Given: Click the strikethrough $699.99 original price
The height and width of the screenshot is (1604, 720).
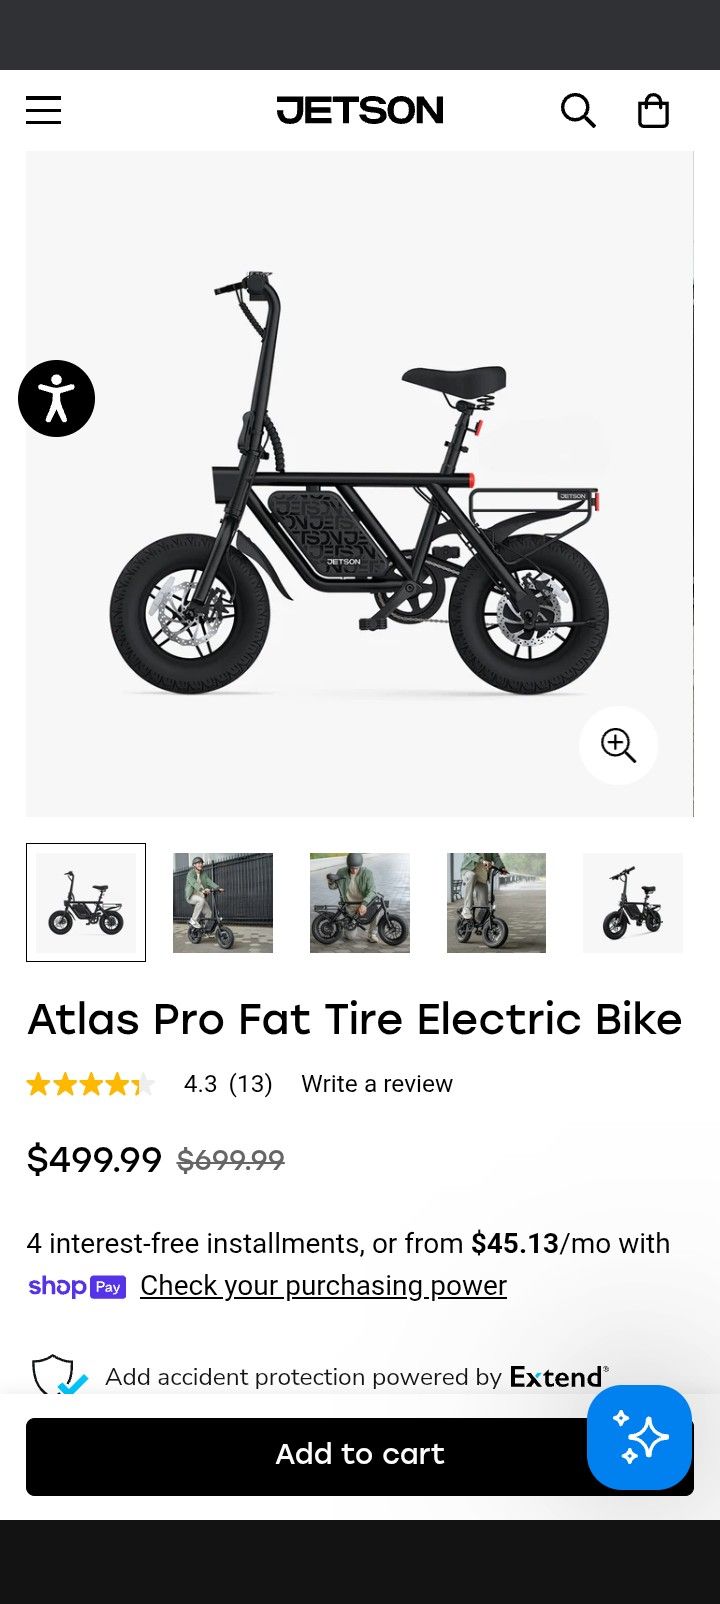Looking at the screenshot, I should pos(228,1160).
